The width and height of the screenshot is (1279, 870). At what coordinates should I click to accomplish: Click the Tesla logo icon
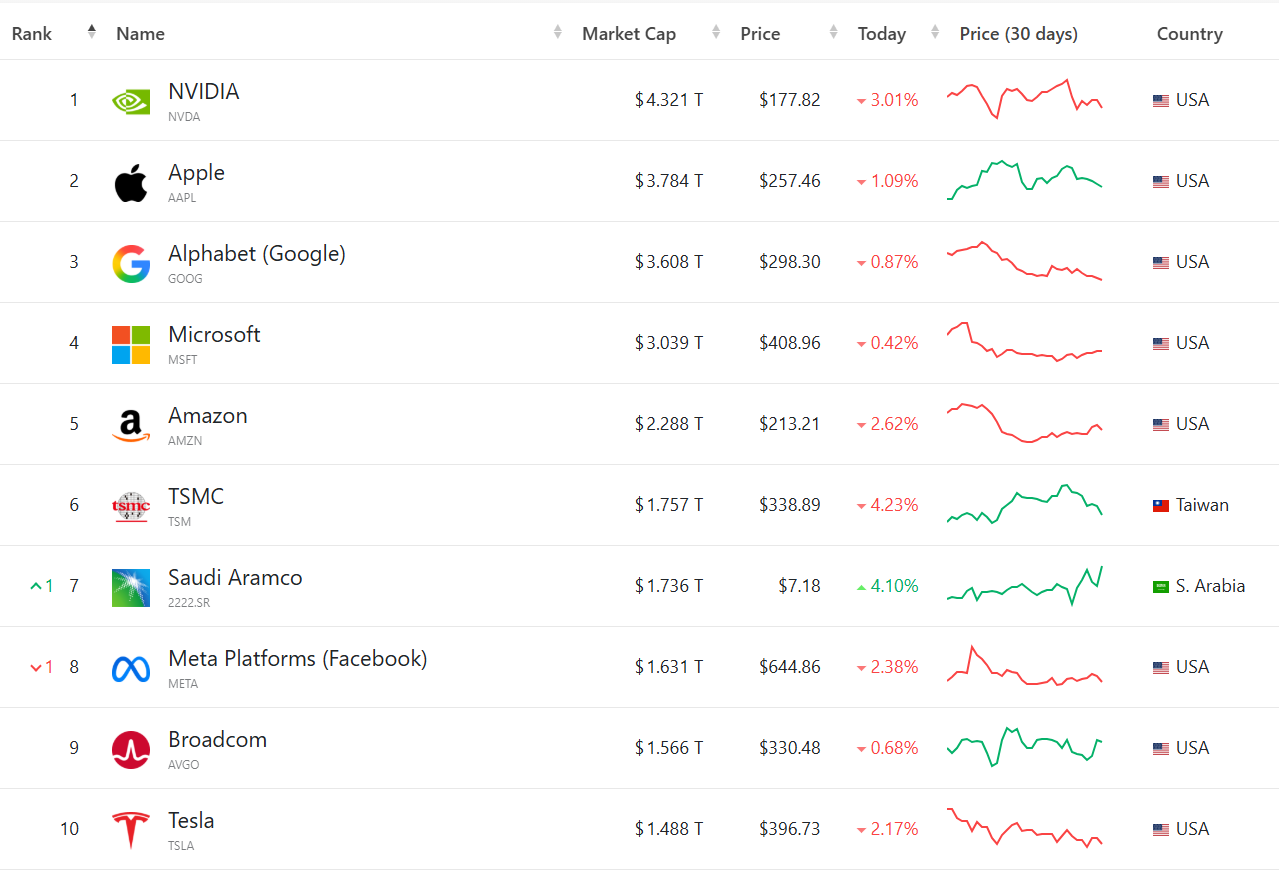tap(131, 830)
